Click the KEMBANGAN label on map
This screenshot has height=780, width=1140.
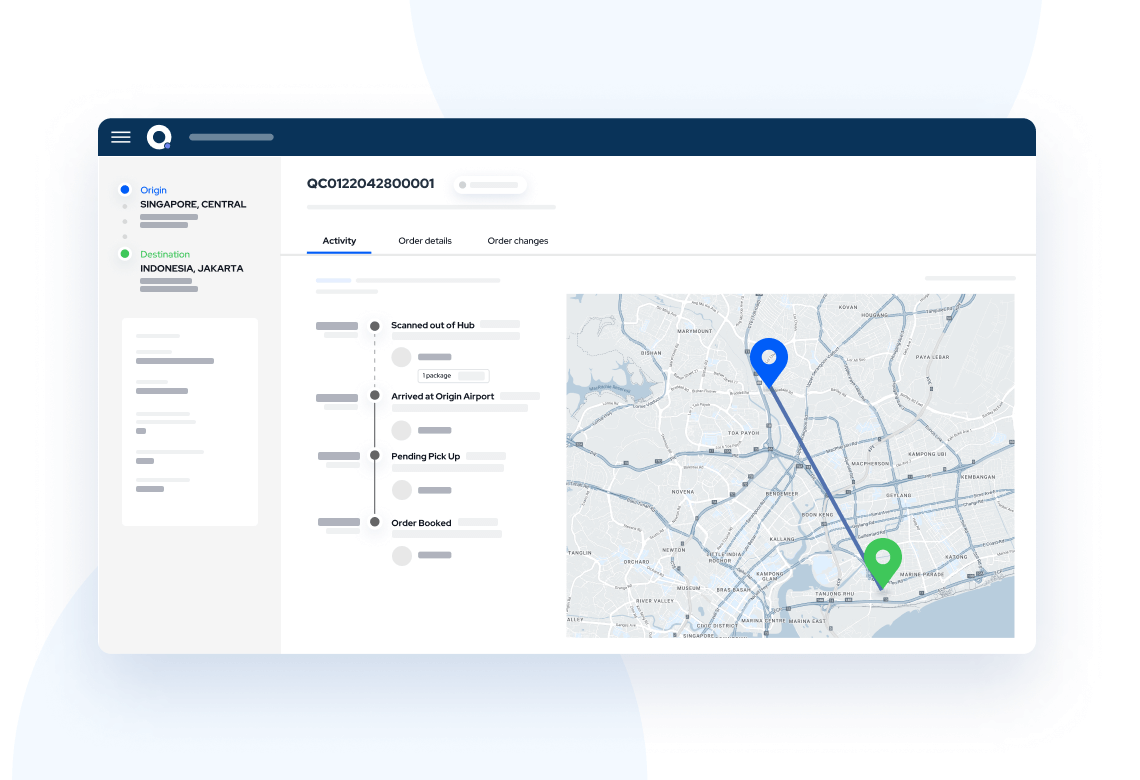(x=978, y=477)
